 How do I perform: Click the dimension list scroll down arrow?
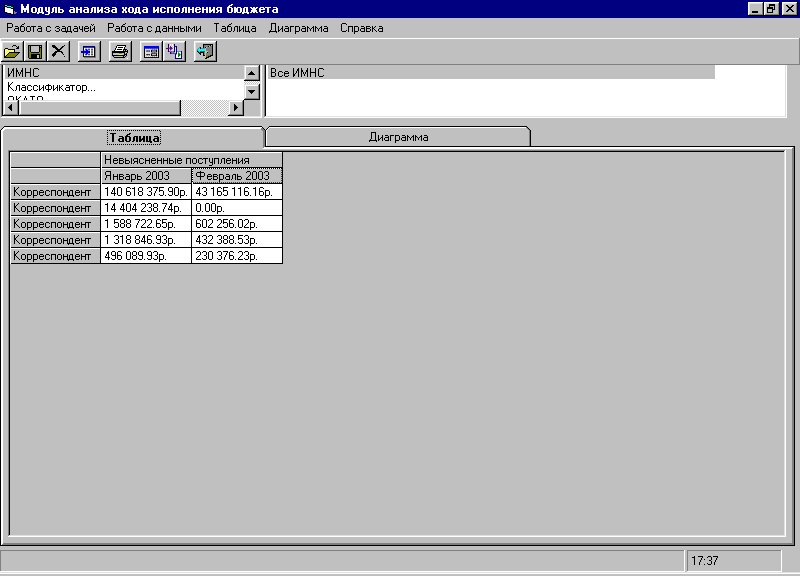pyautogui.click(x=252, y=92)
